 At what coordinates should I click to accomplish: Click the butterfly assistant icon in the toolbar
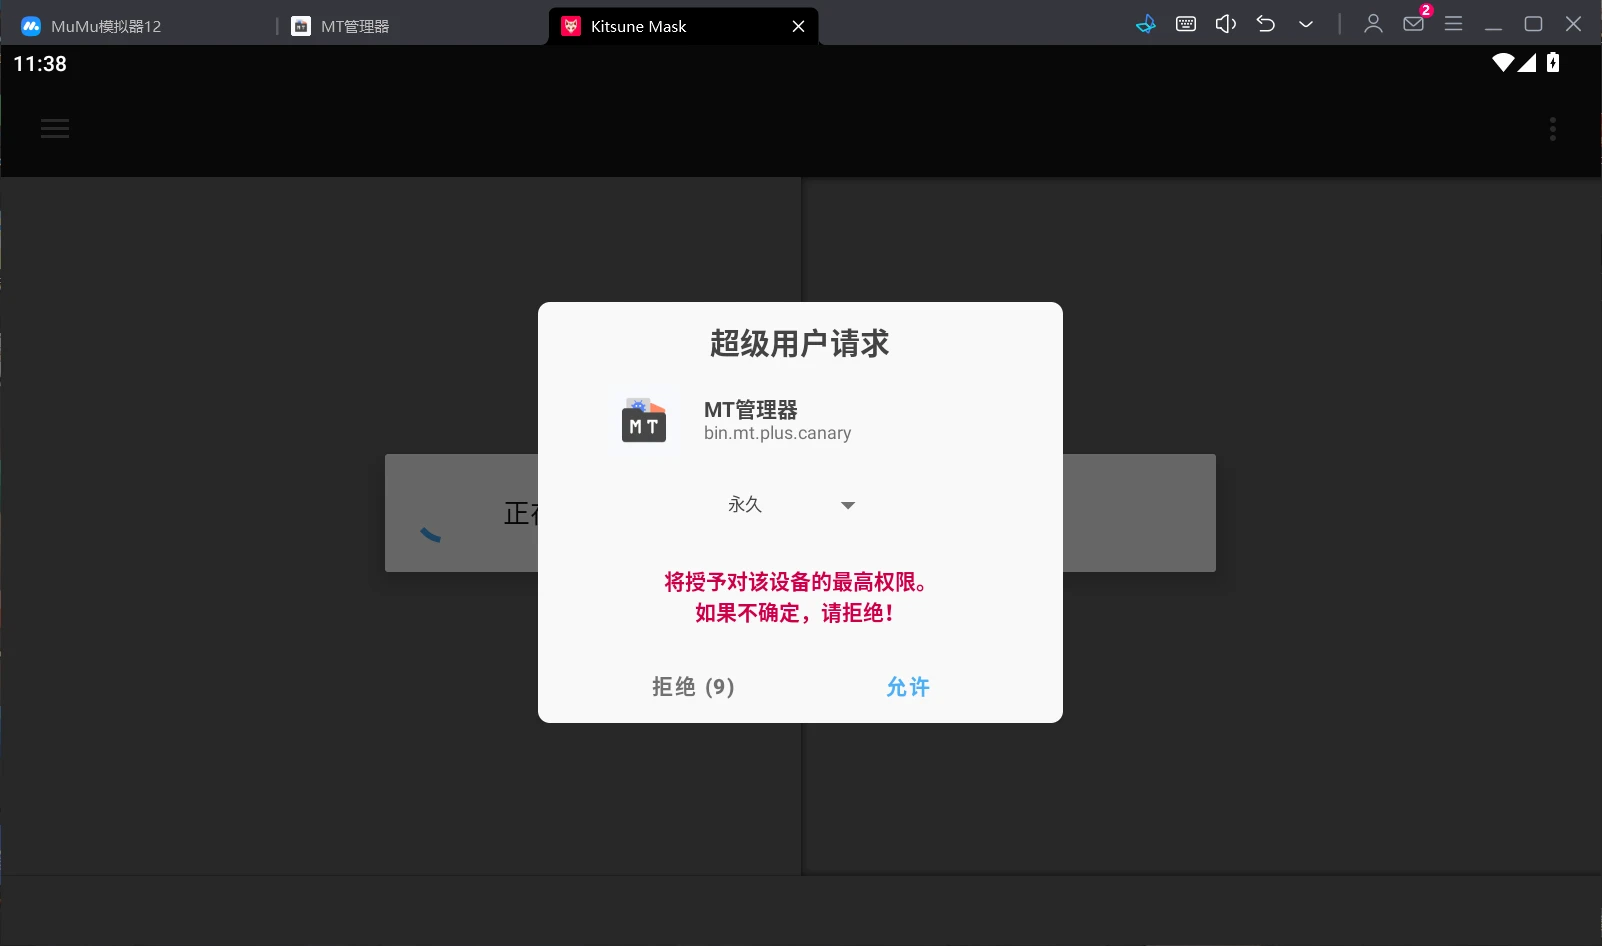coord(1146,23)
